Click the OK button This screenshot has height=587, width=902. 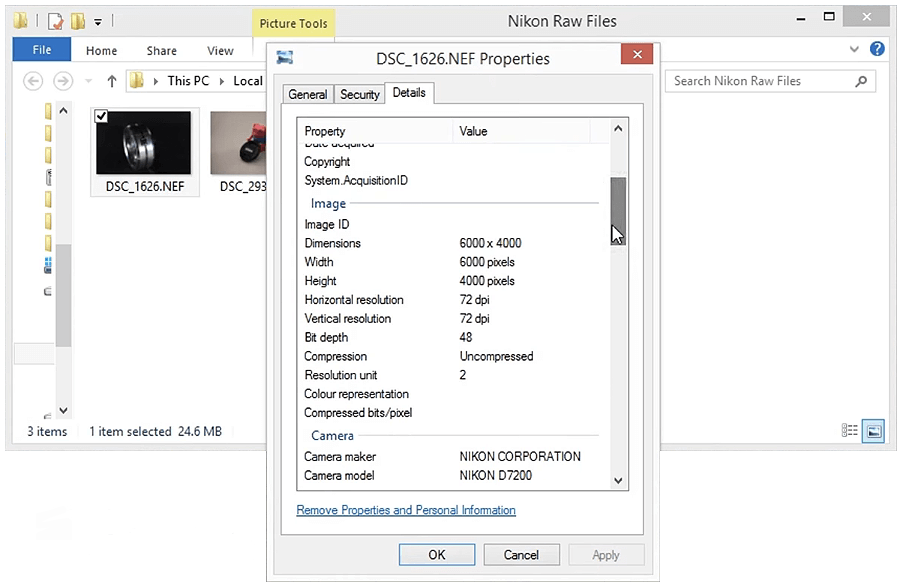coord(436,555)
